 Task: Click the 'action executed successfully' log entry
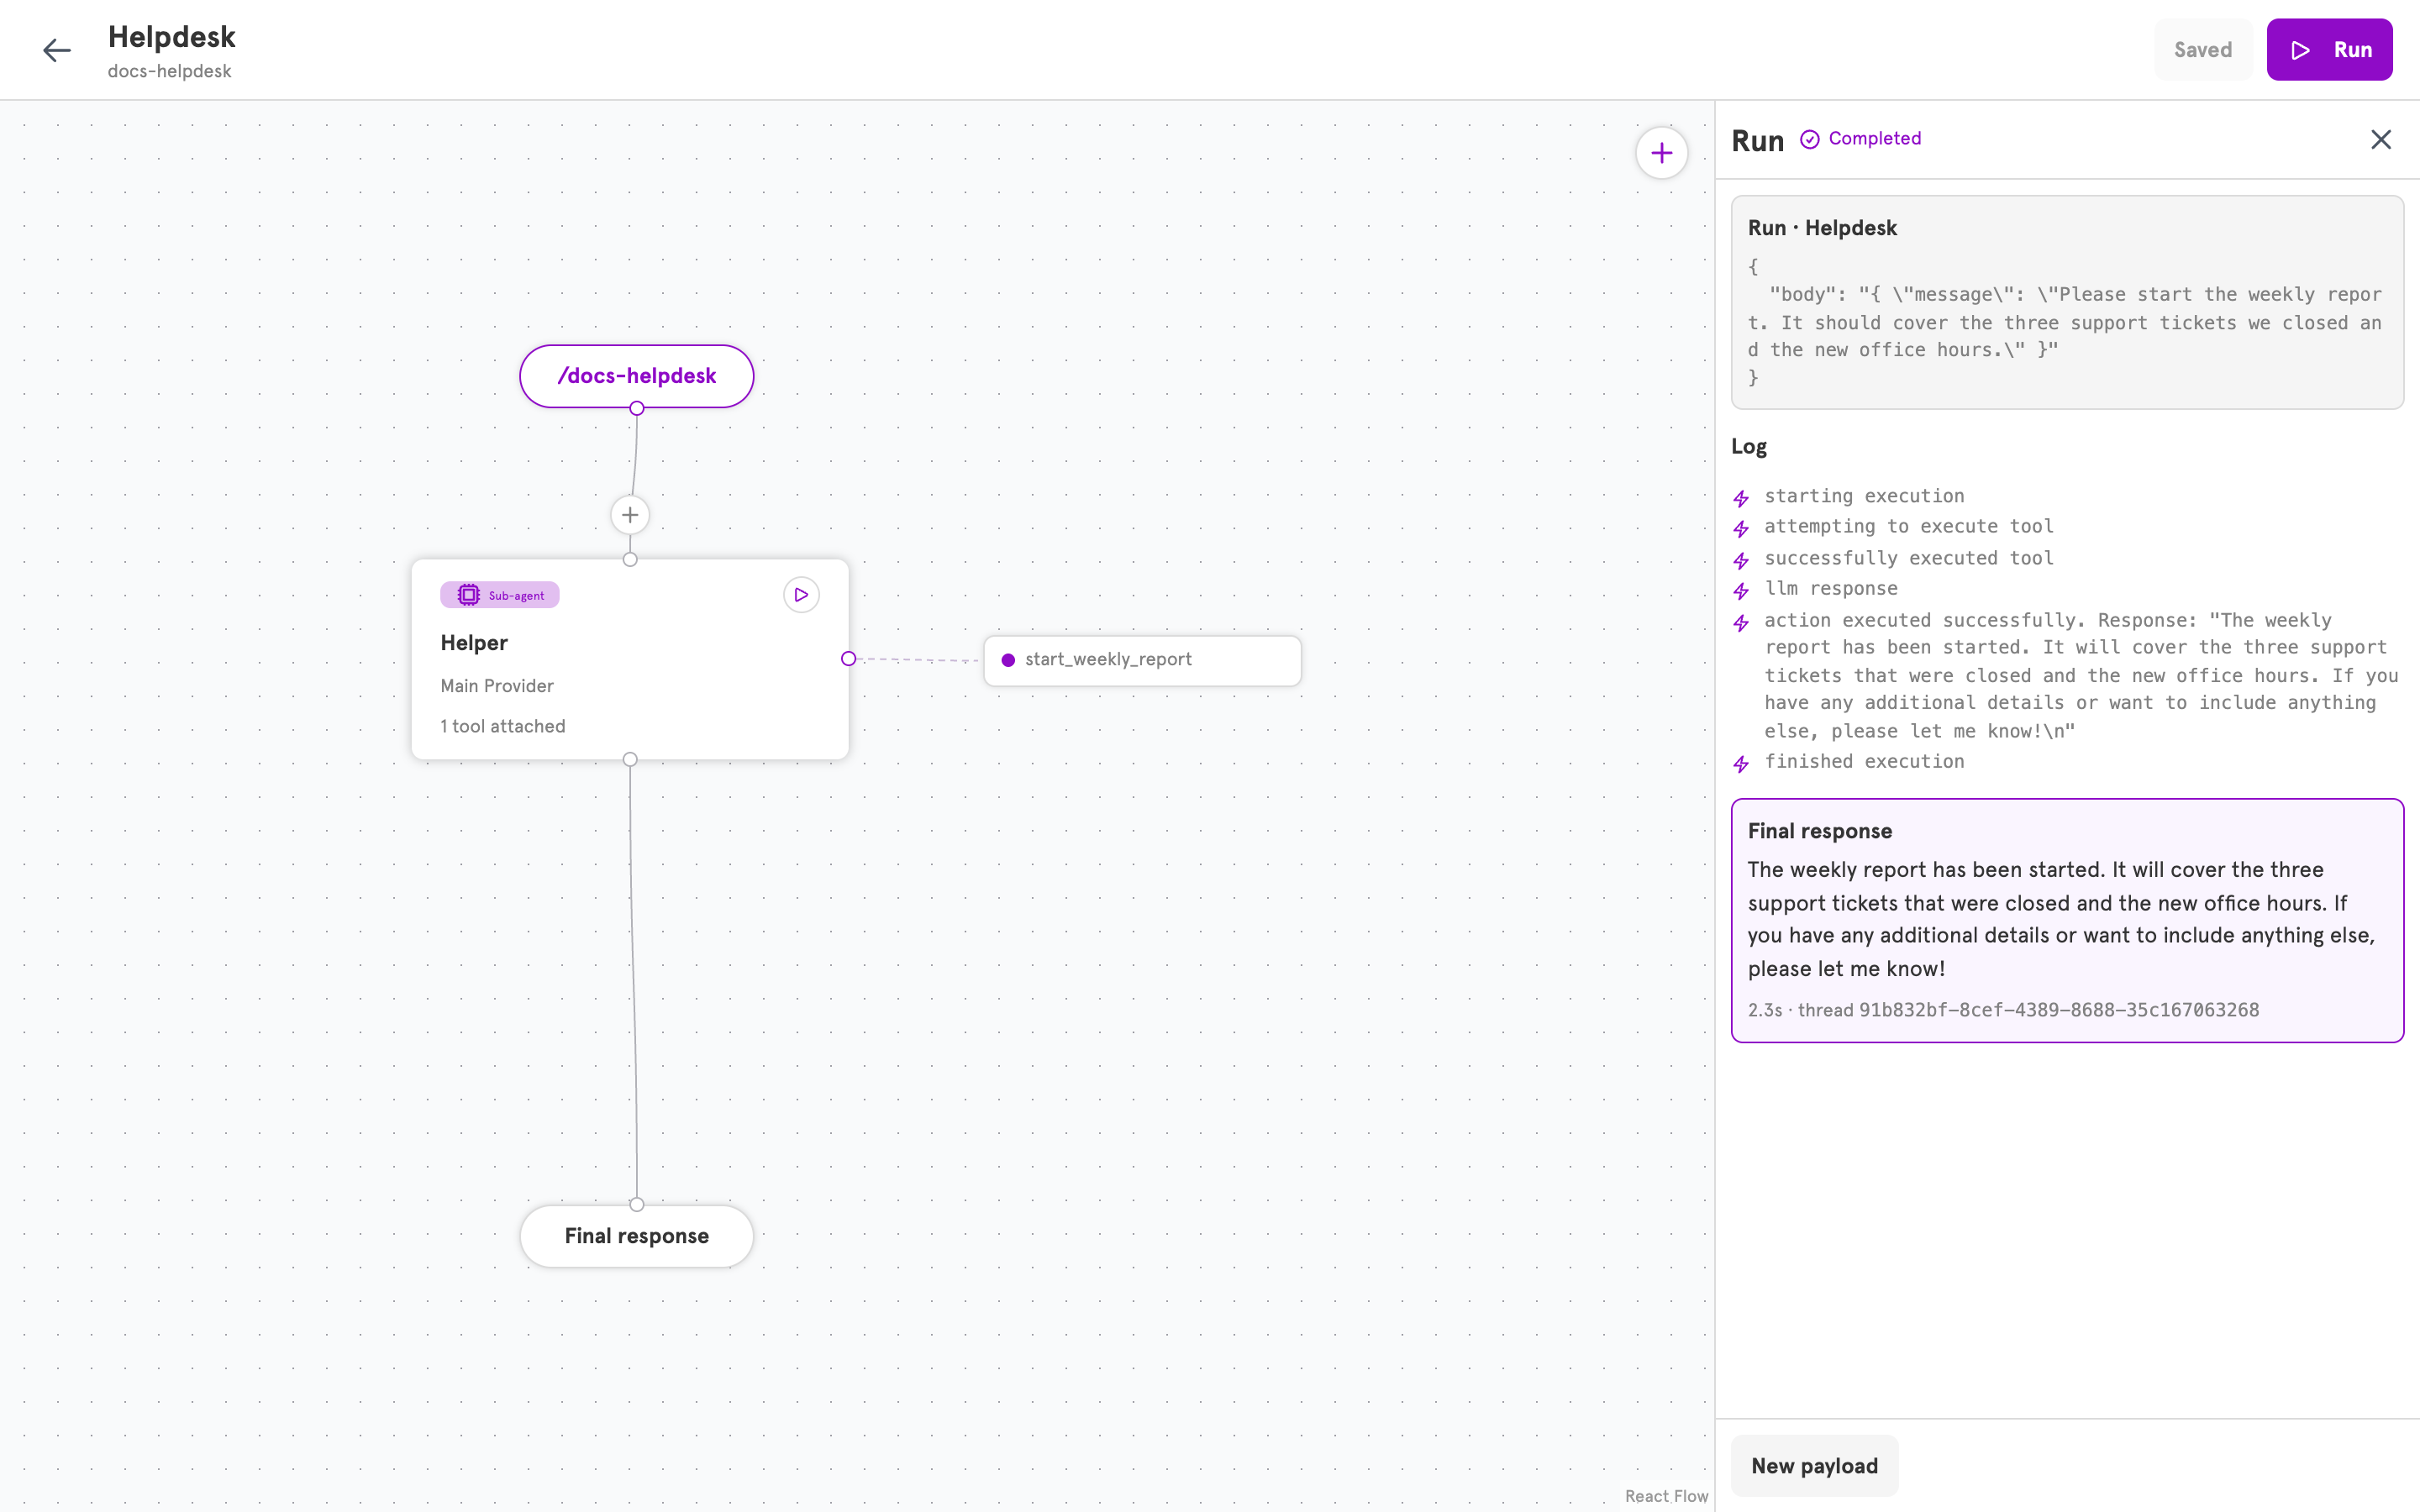pyautogui.click(x=2081, y=675)
